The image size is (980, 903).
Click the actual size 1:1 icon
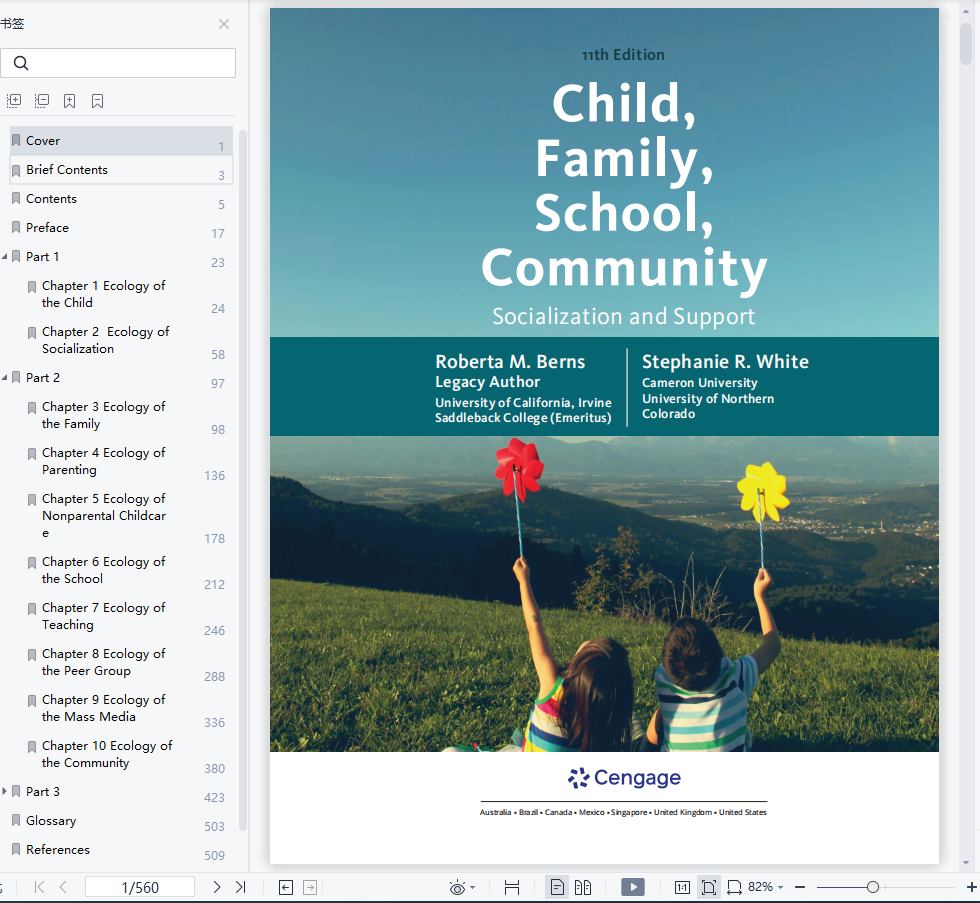(682, 887)
